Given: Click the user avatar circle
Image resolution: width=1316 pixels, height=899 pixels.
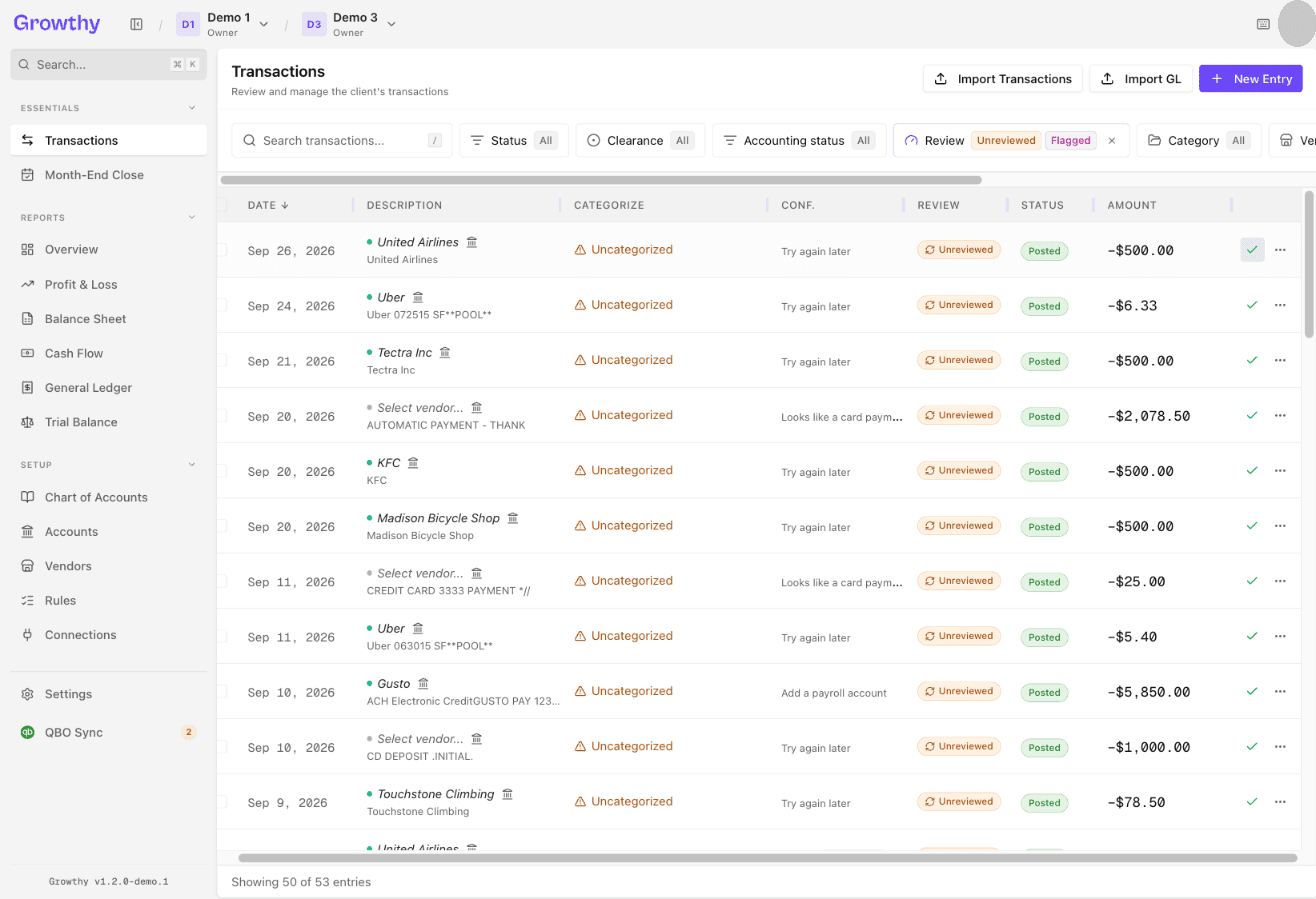Looking at the screenshot, I should [x=1298, y=24].
